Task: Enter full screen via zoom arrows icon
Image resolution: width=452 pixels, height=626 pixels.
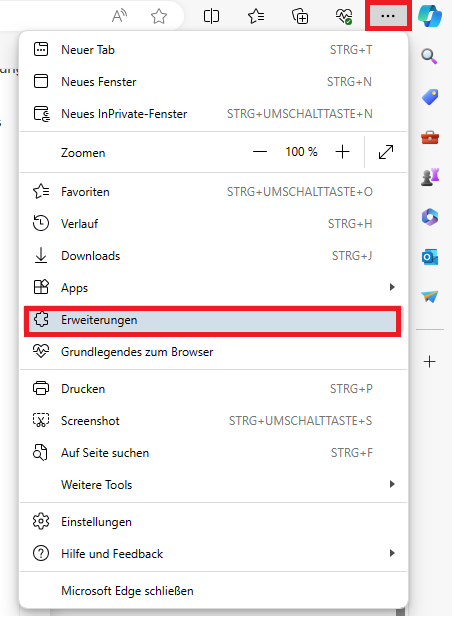Action: (386, 152)
